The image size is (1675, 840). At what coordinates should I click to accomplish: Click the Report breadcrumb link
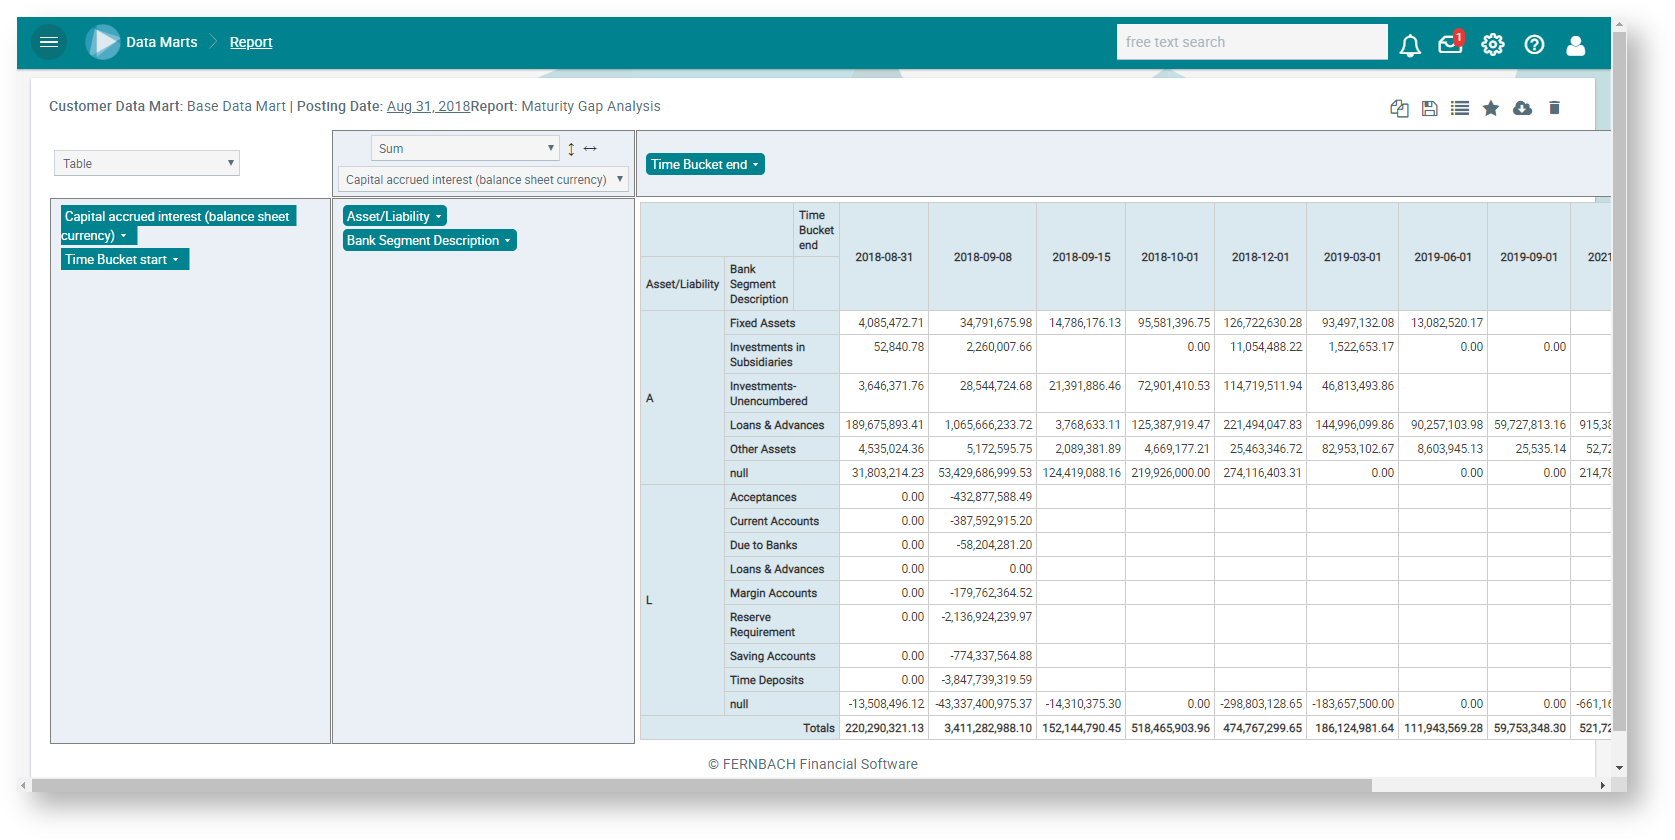(x=251, y=42)
